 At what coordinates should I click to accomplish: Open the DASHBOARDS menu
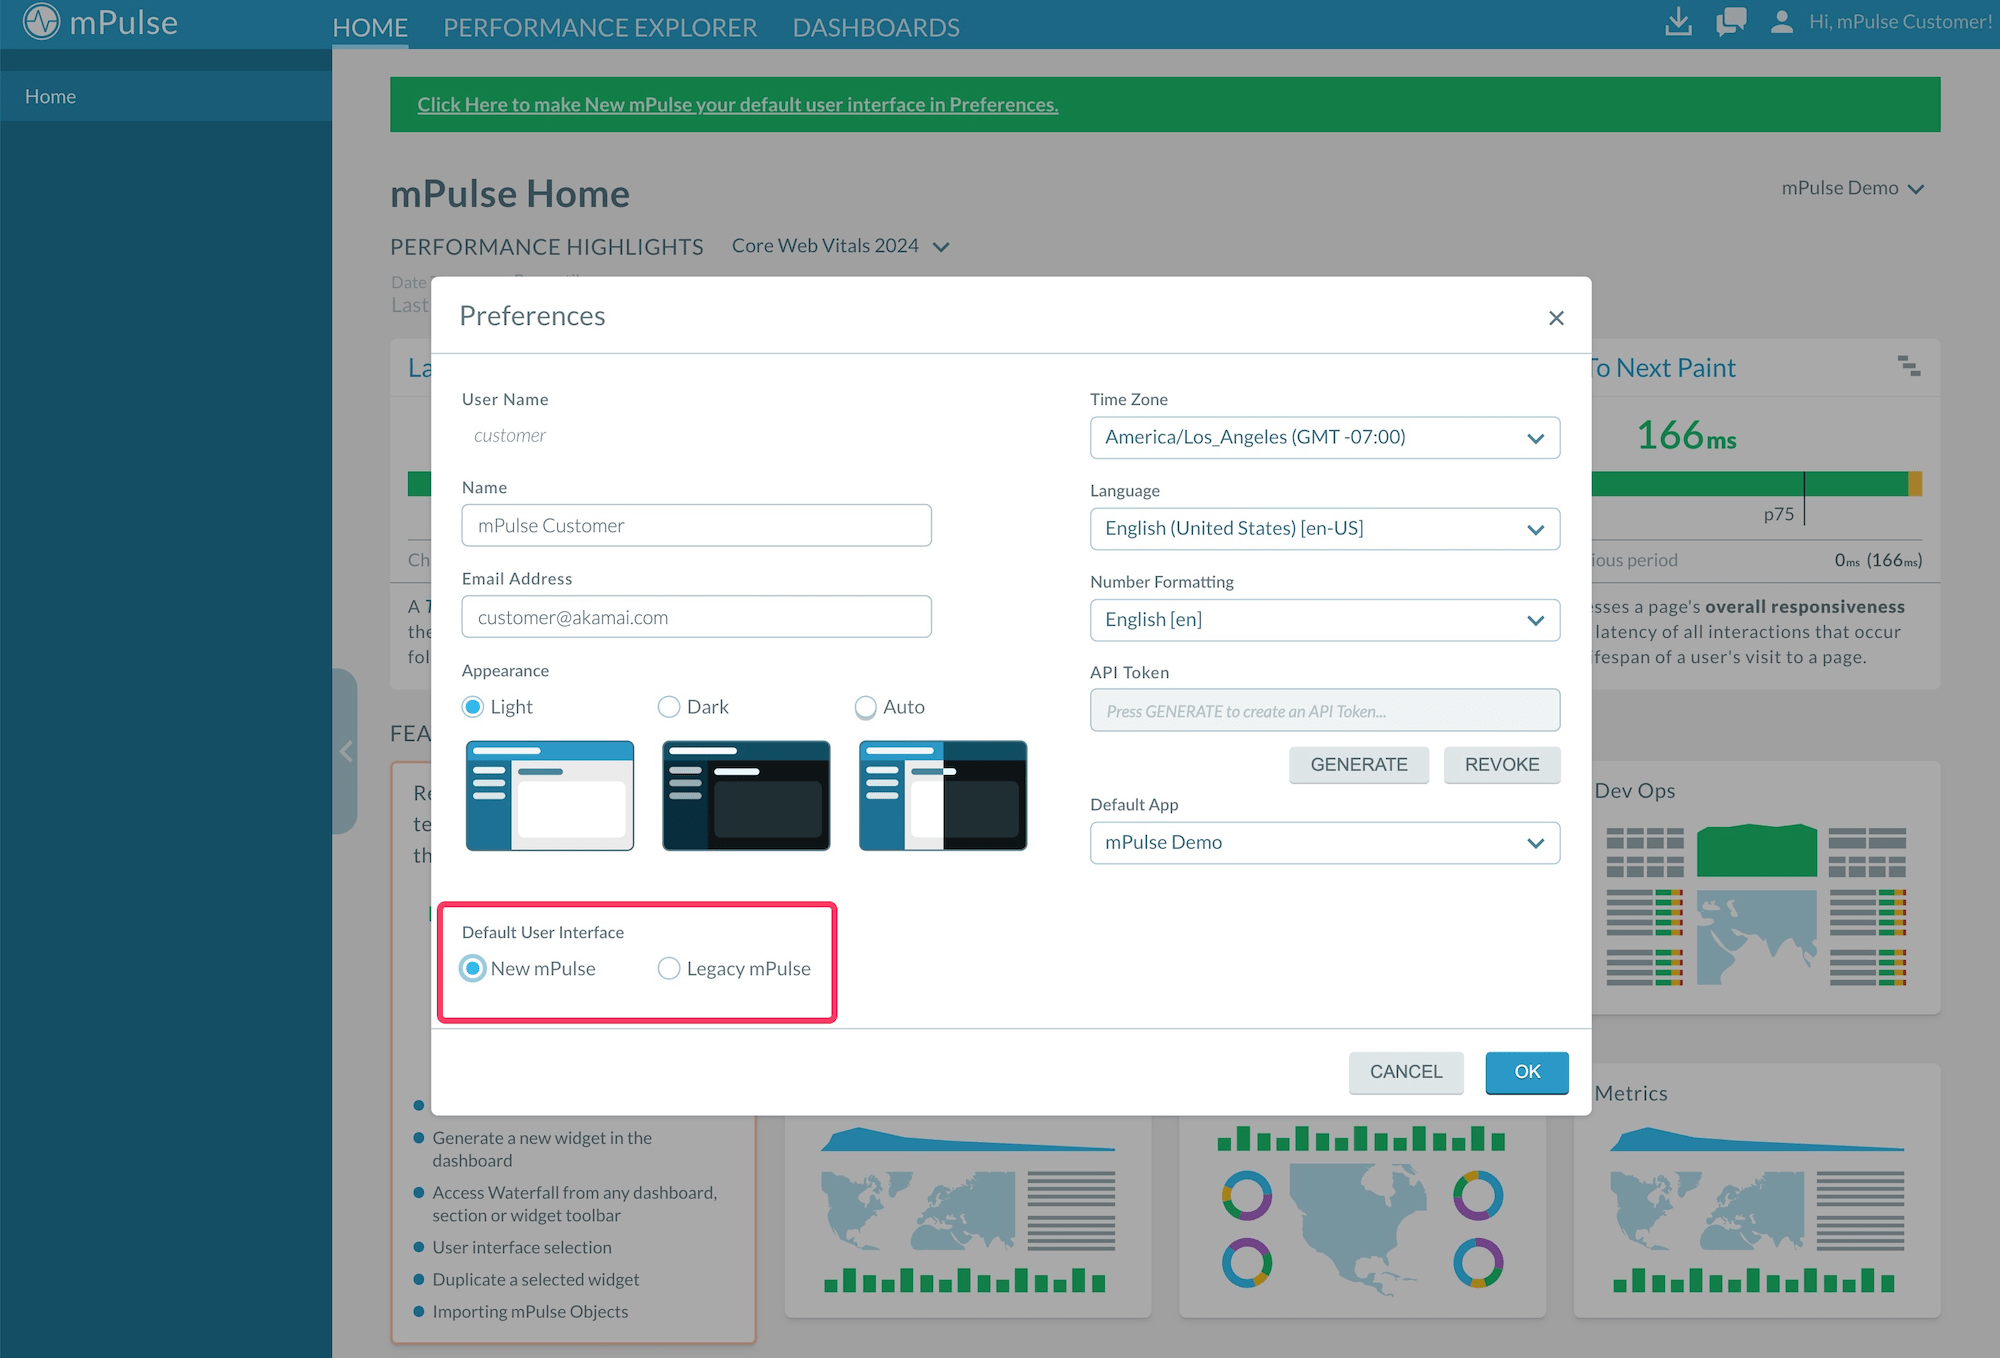pos(875,27)
